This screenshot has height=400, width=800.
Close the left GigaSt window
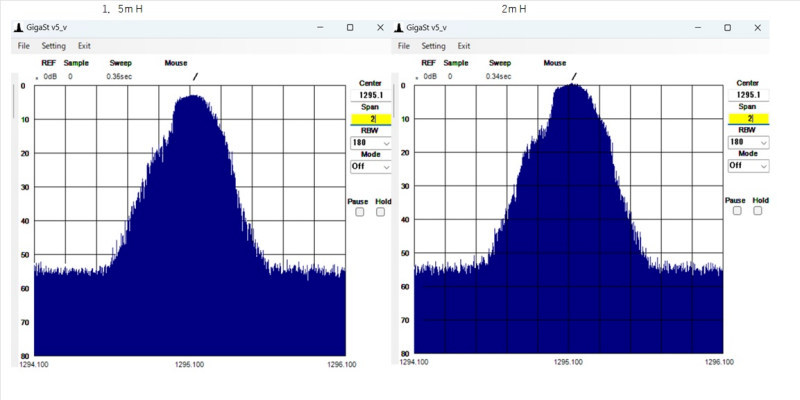[x=380, y=28]
